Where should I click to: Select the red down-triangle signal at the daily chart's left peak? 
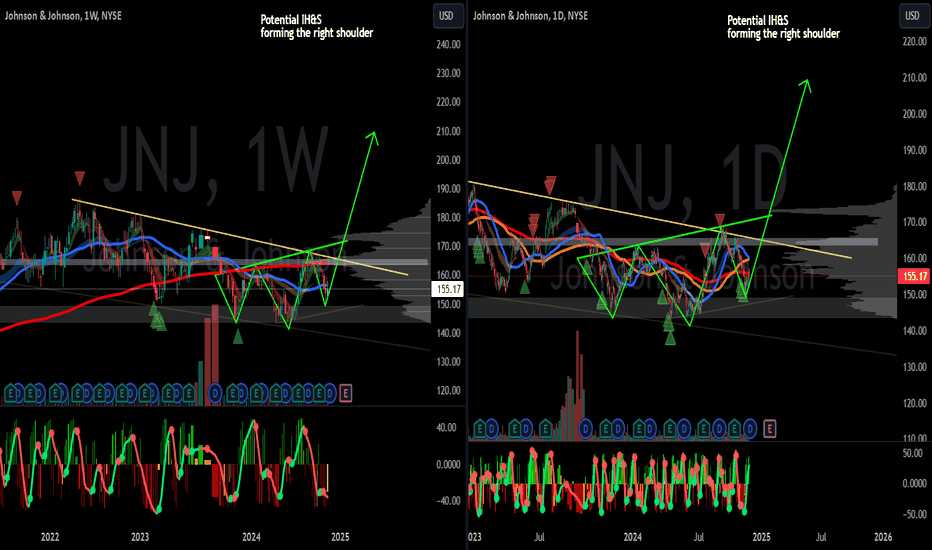coord(550,185)
